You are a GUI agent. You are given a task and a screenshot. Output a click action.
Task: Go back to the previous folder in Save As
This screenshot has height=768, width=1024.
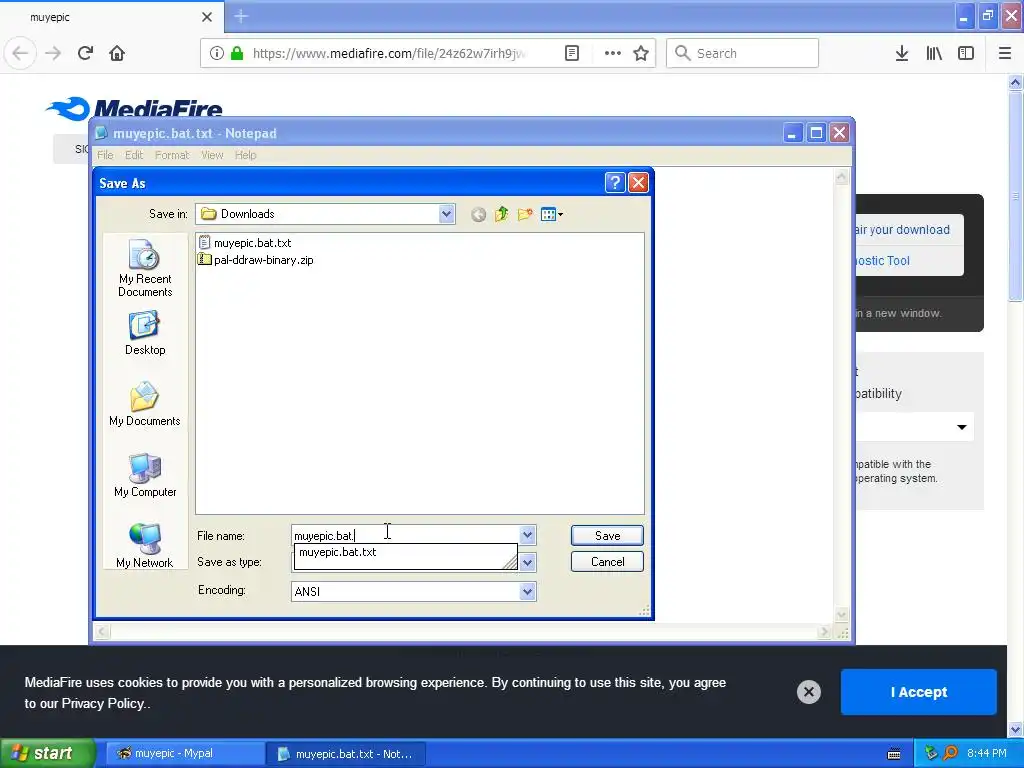click(x=478, y=214)
